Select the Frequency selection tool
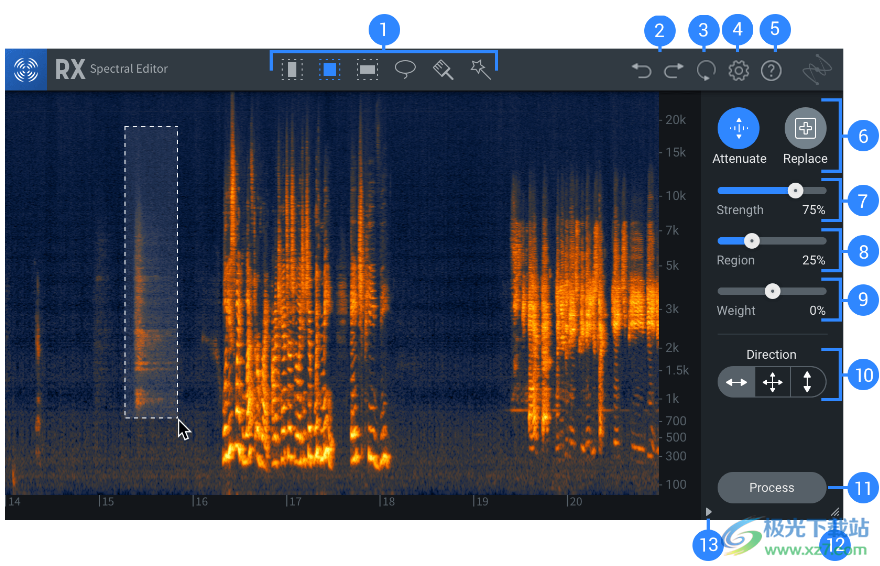 click(x=367, y=70)
